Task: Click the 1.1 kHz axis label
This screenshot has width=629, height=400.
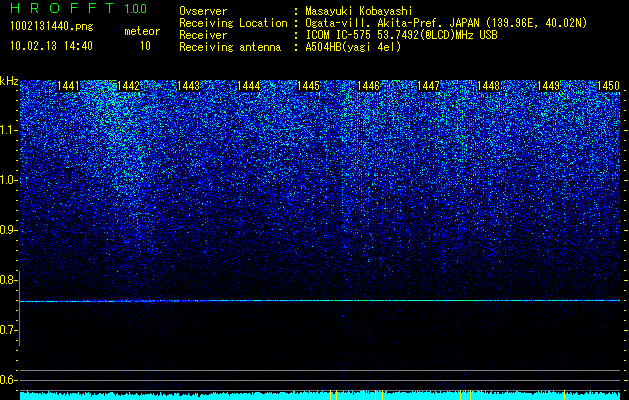Action: 9,130
